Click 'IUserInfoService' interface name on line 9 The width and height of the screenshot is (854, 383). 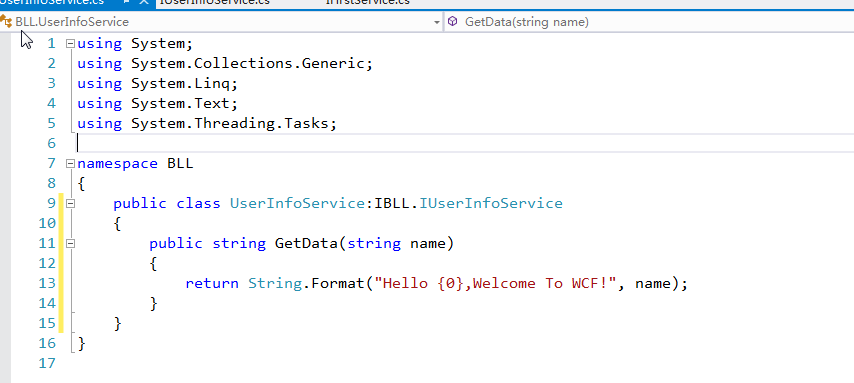click(491, 204)
